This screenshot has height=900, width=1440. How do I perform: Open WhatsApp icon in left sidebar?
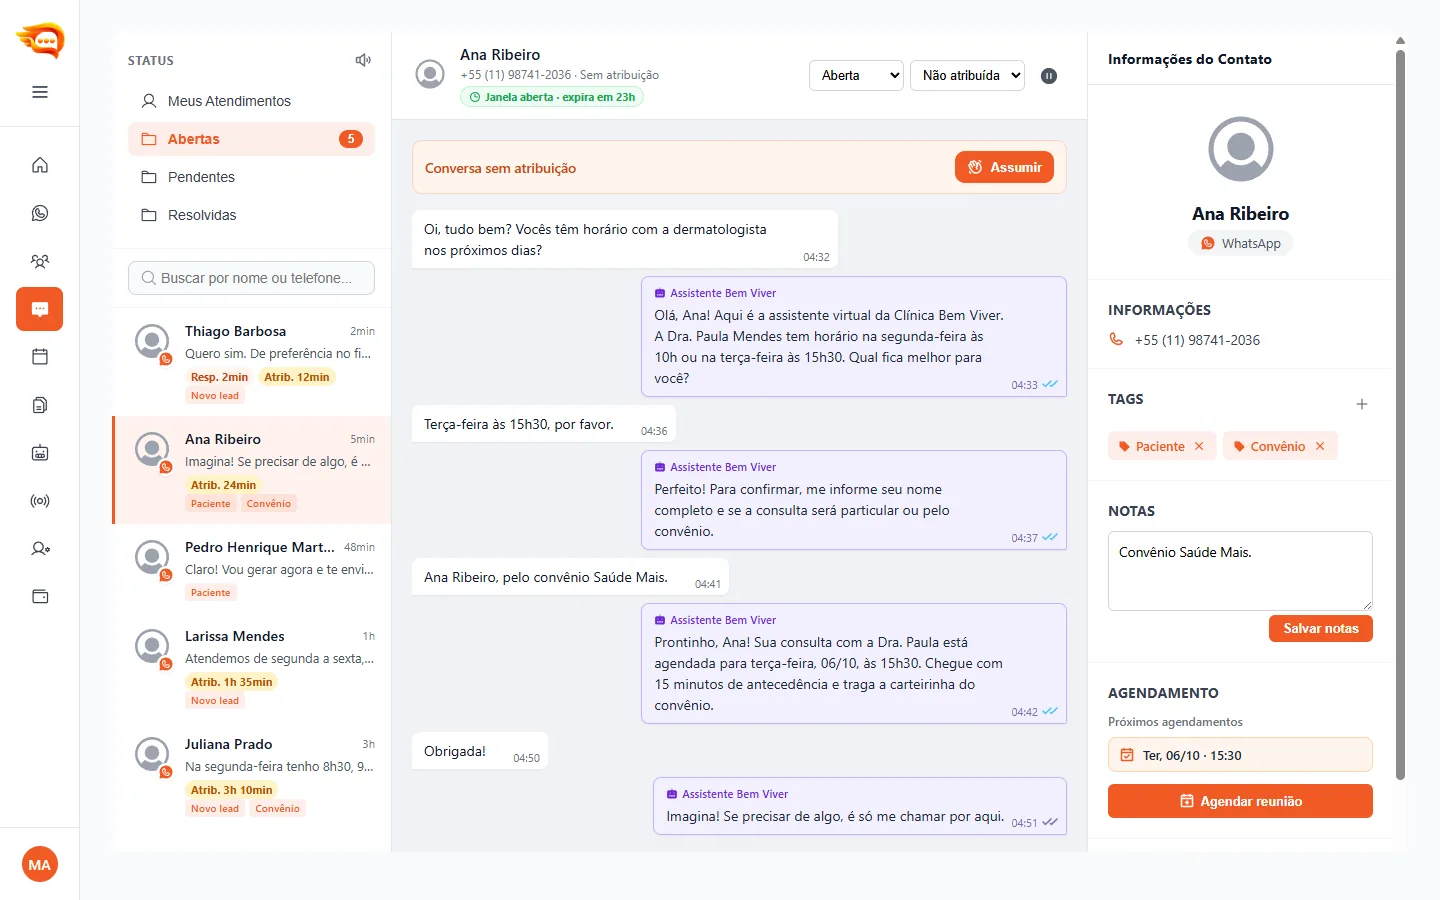click(40, 213)
